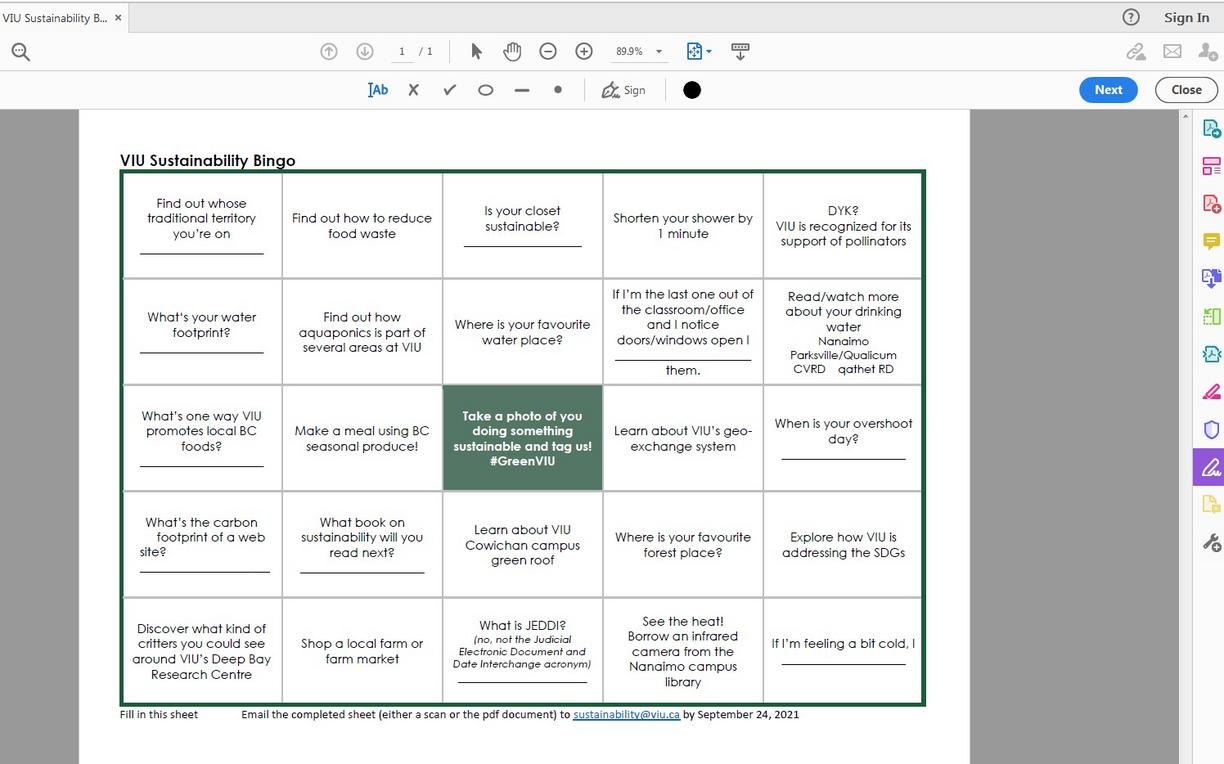The height and width of the screenshot is (764, 1224).
Task: Select the Circle annotation tool
Action: 485,89
